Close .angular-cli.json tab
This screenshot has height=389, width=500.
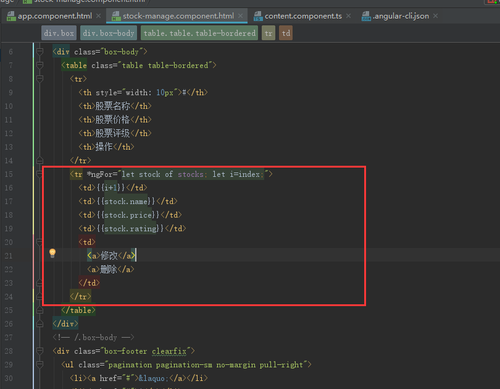coord(435,16)
